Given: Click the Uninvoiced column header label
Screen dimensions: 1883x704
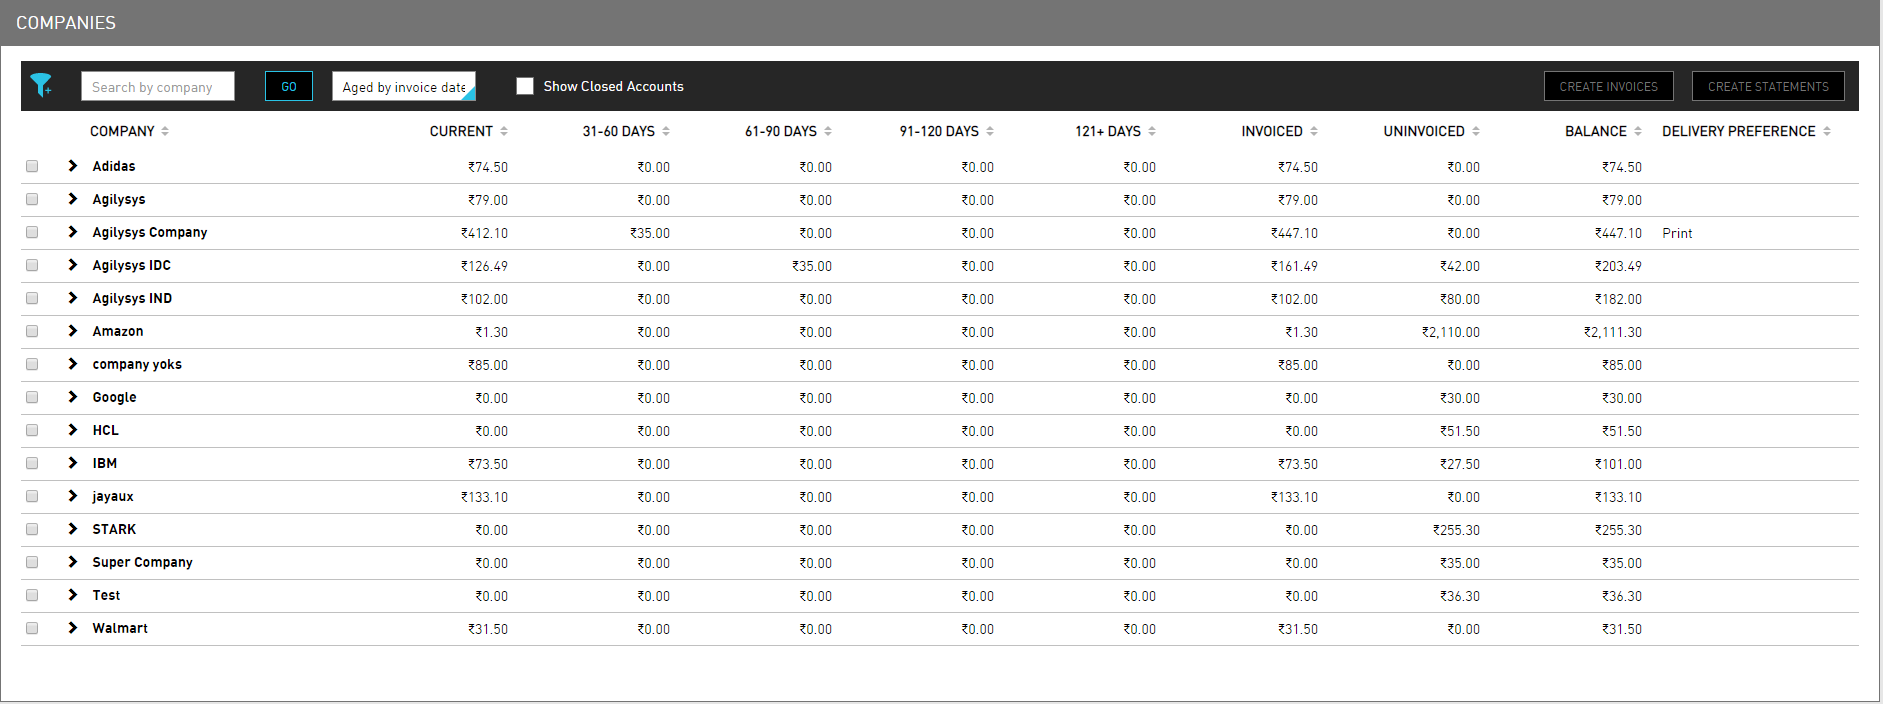Looking at the screenshot, I should 1424,131.
